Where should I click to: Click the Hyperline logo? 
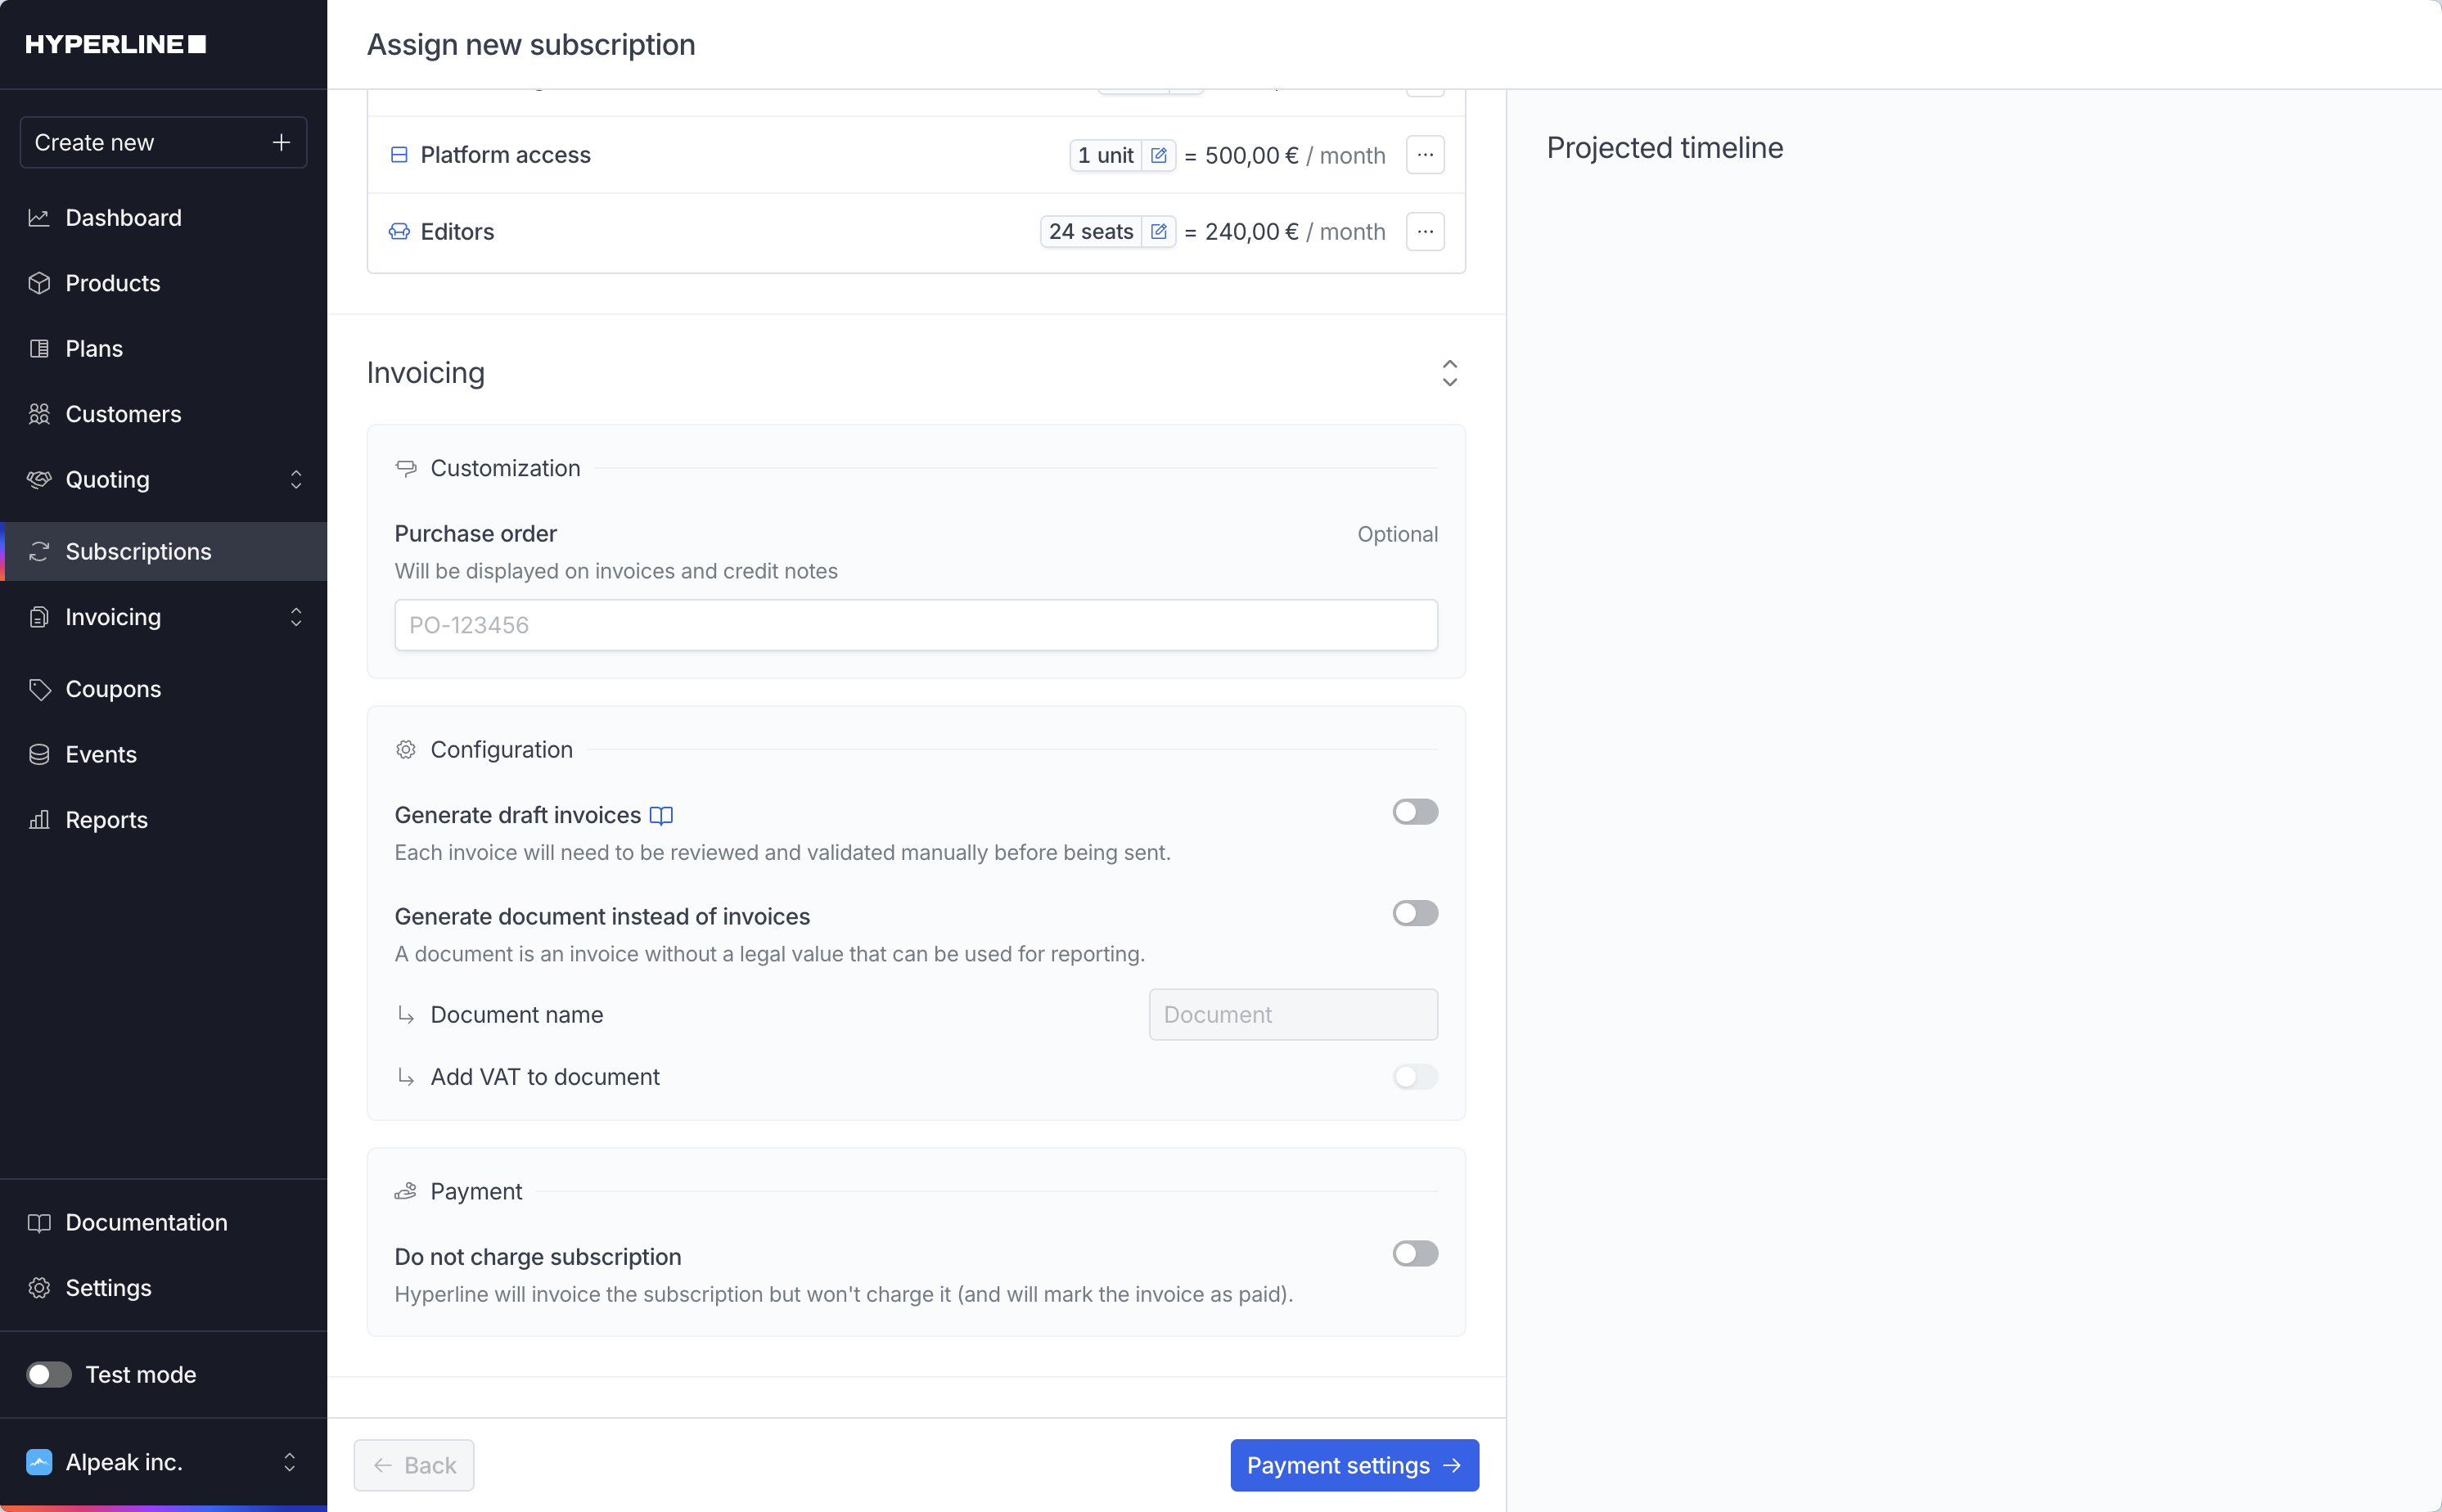click(115, 44)
